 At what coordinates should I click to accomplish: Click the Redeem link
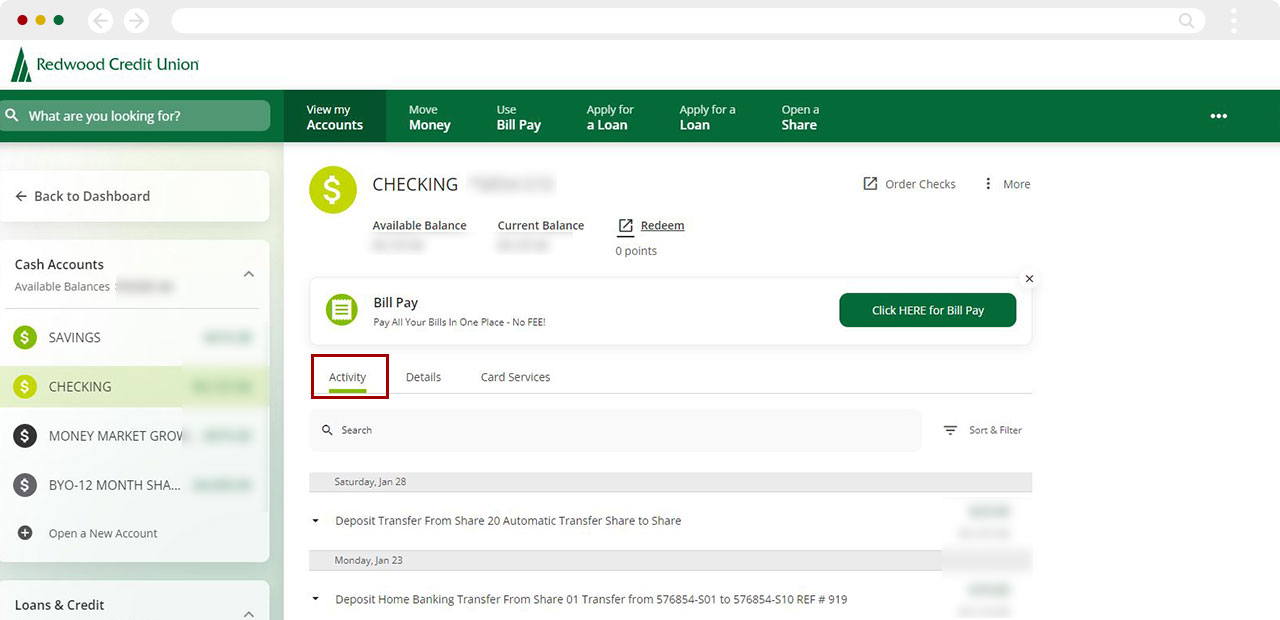pyautogui.click(x=662, y=226)
